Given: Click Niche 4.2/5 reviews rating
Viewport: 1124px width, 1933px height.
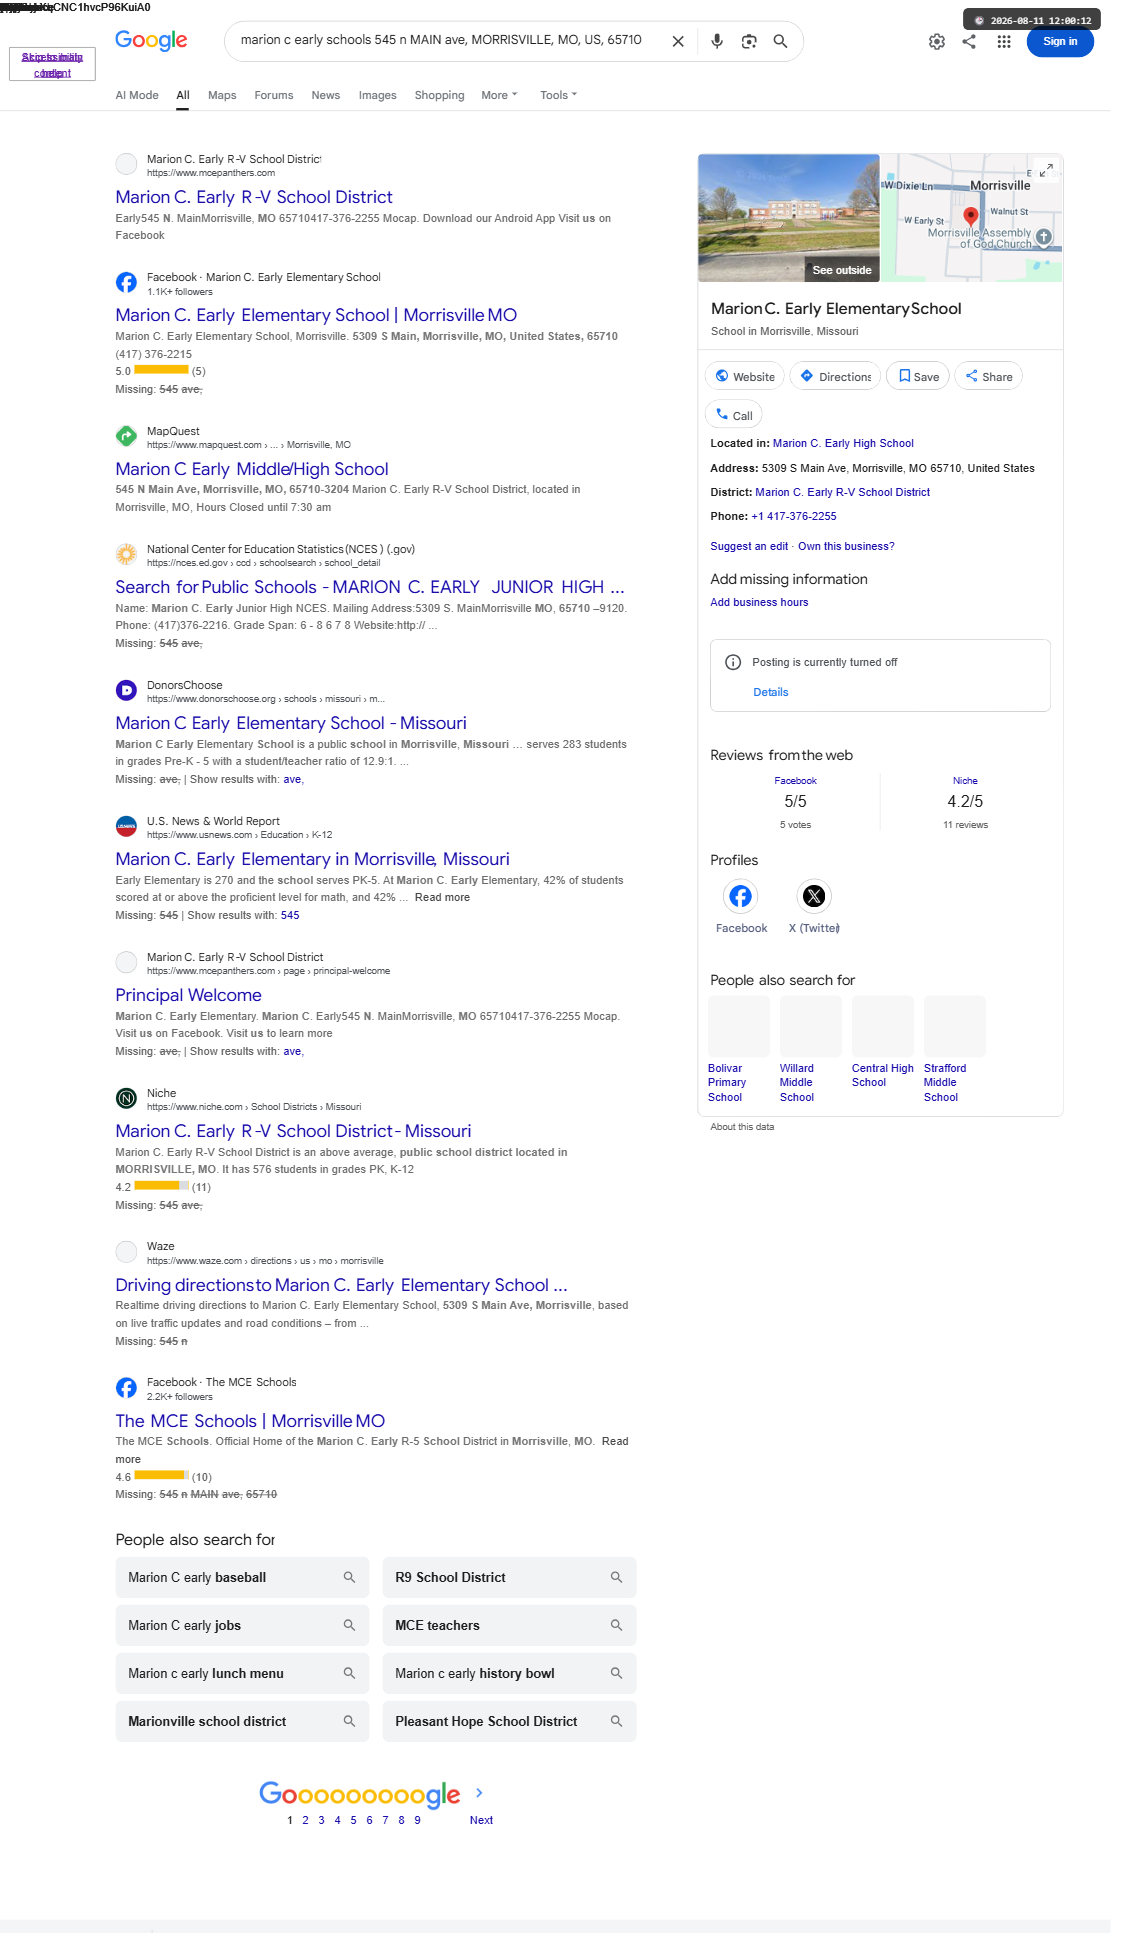Looking at the screenshot, I should click(x=965, y=801).
